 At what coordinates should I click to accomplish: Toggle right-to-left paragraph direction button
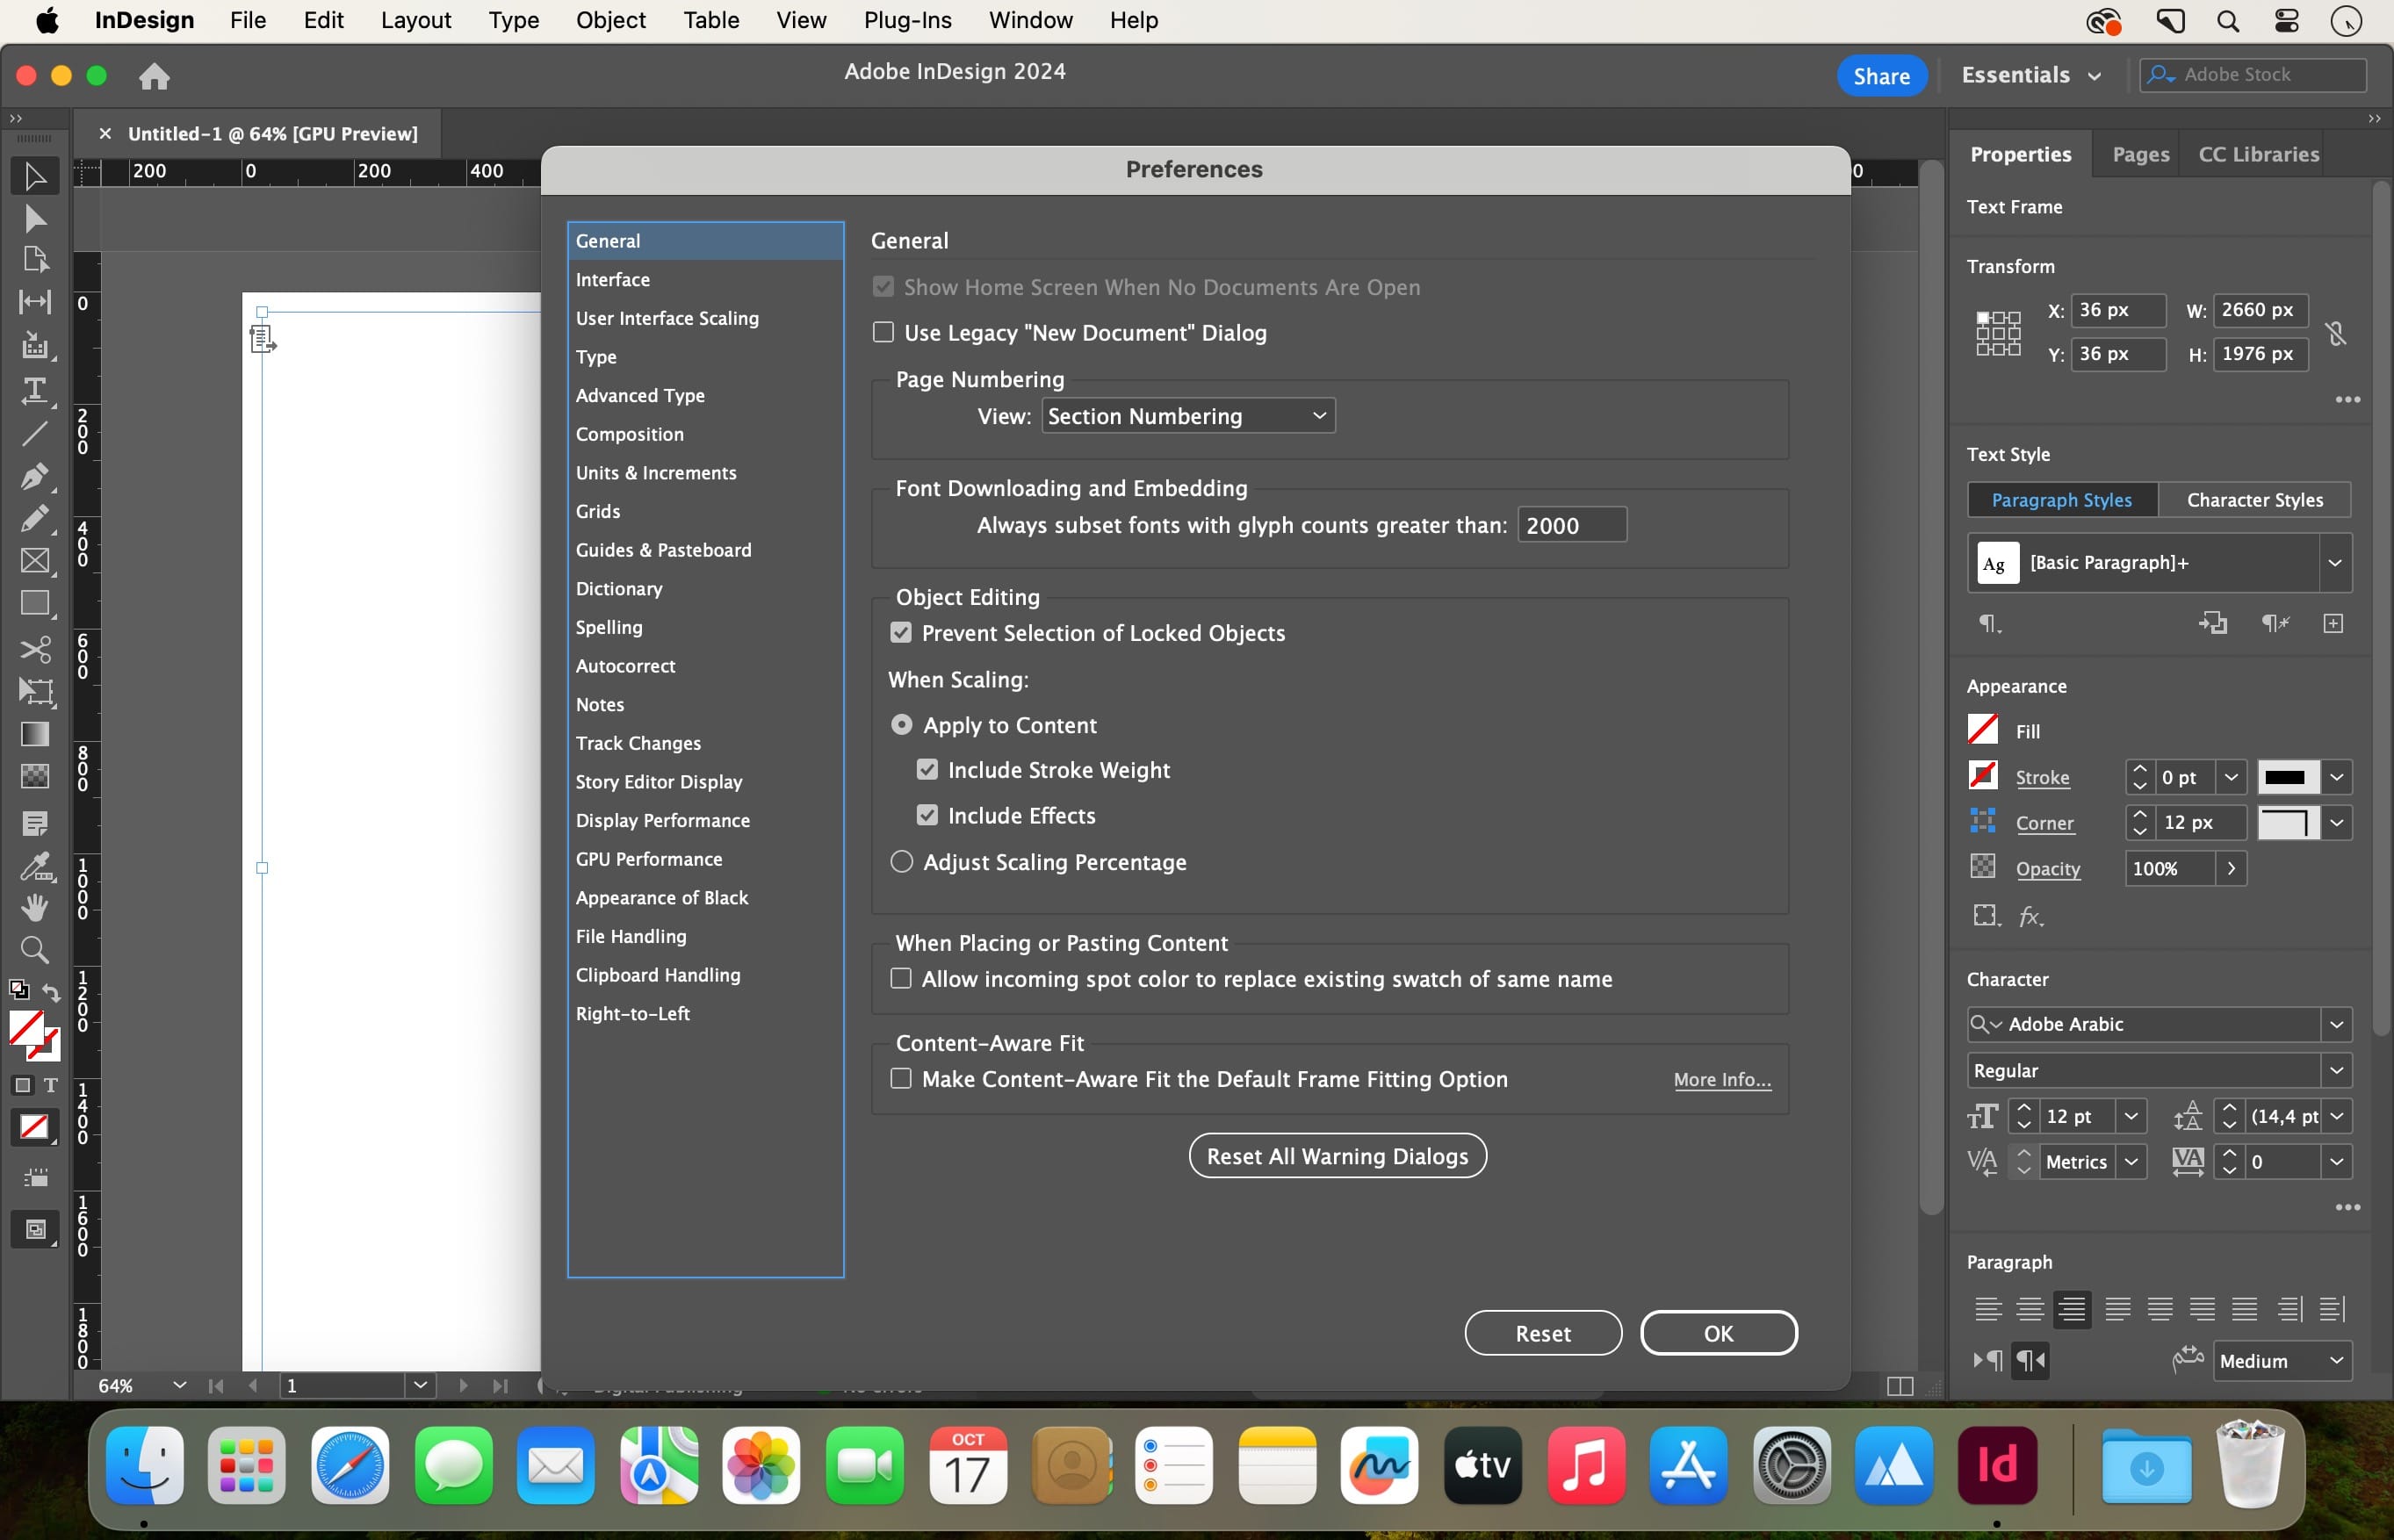coord(2030,1361)
